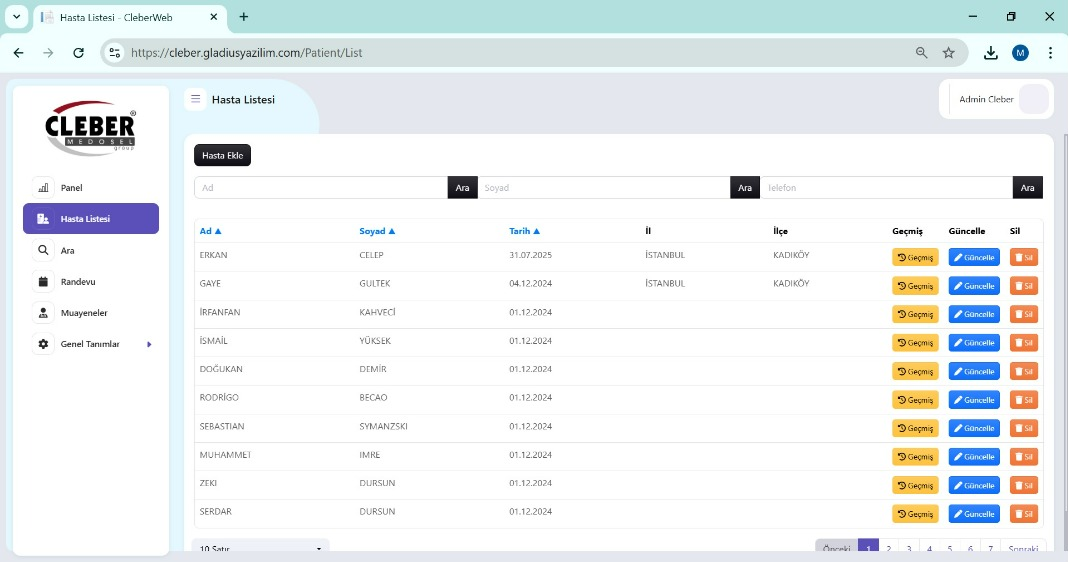Reload the page with the refresh icon
Screen dimensions: 1068x562
tap(78, 53)
